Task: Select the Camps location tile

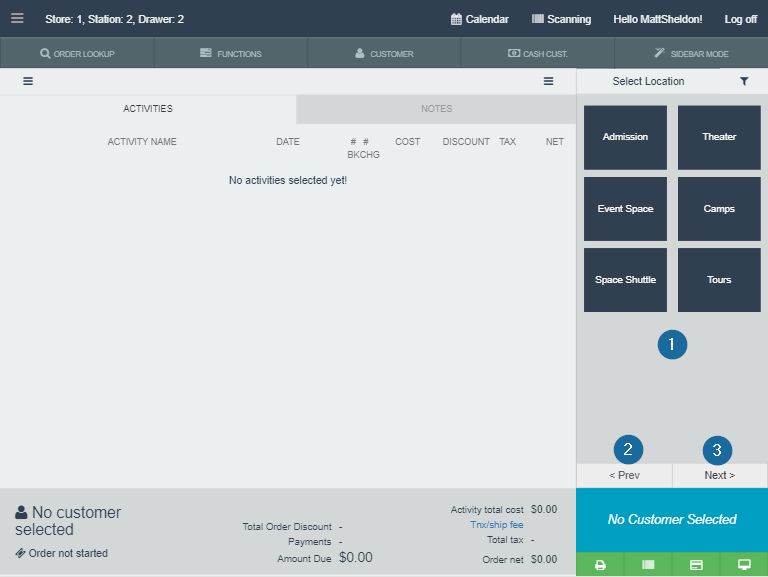Action: [x=719, y=209]
